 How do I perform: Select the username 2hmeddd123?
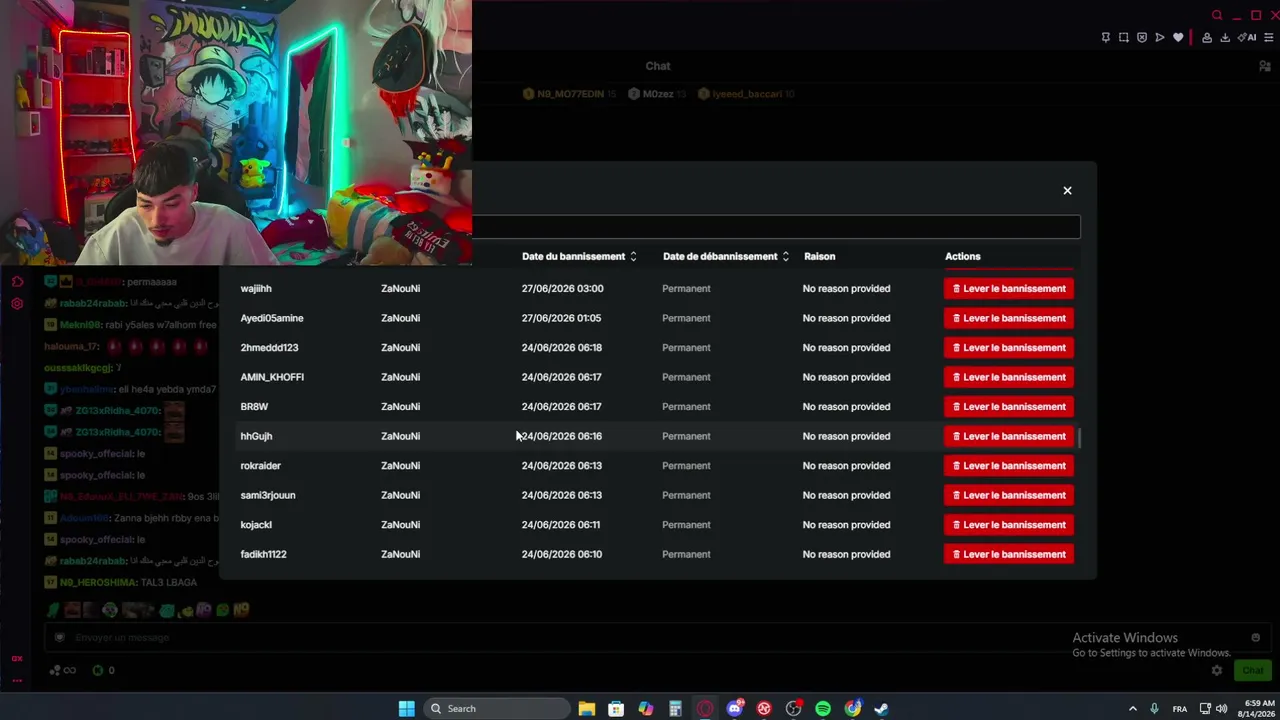(x=269, y=347)
